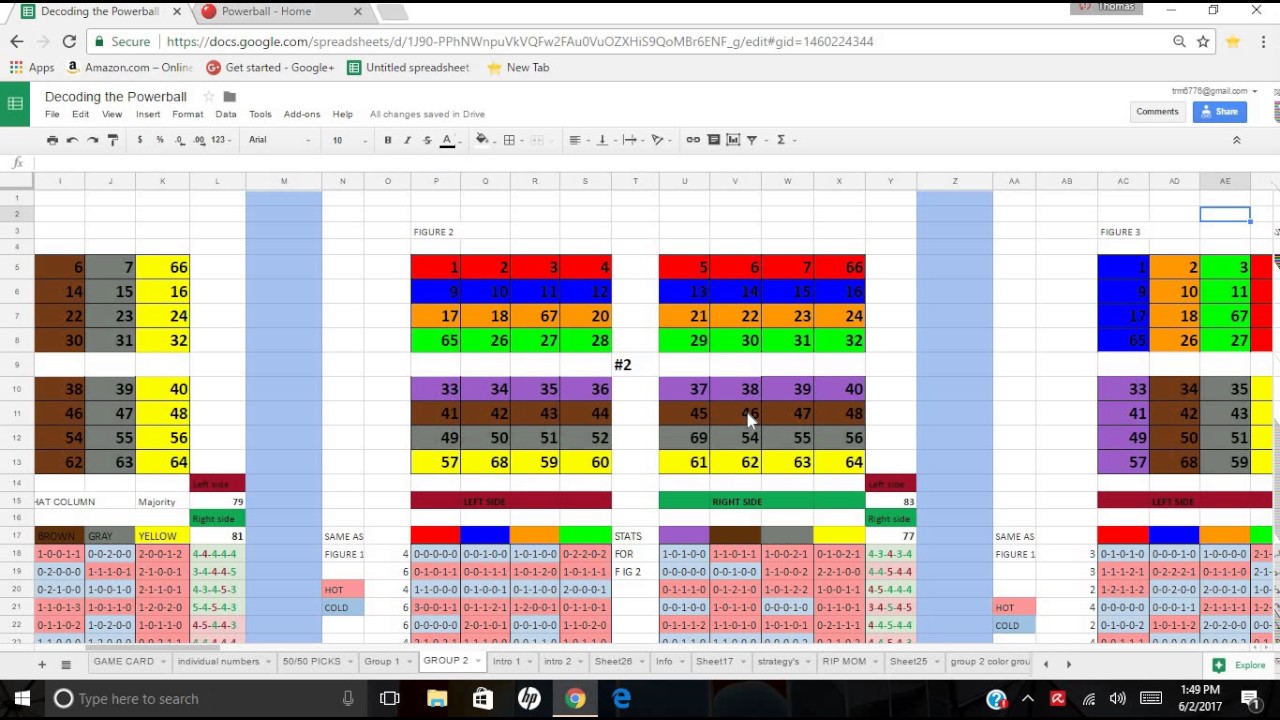This screenshot has height=720, width=1280.
Task: Decrease decimal places
Action: click(180, 140)
